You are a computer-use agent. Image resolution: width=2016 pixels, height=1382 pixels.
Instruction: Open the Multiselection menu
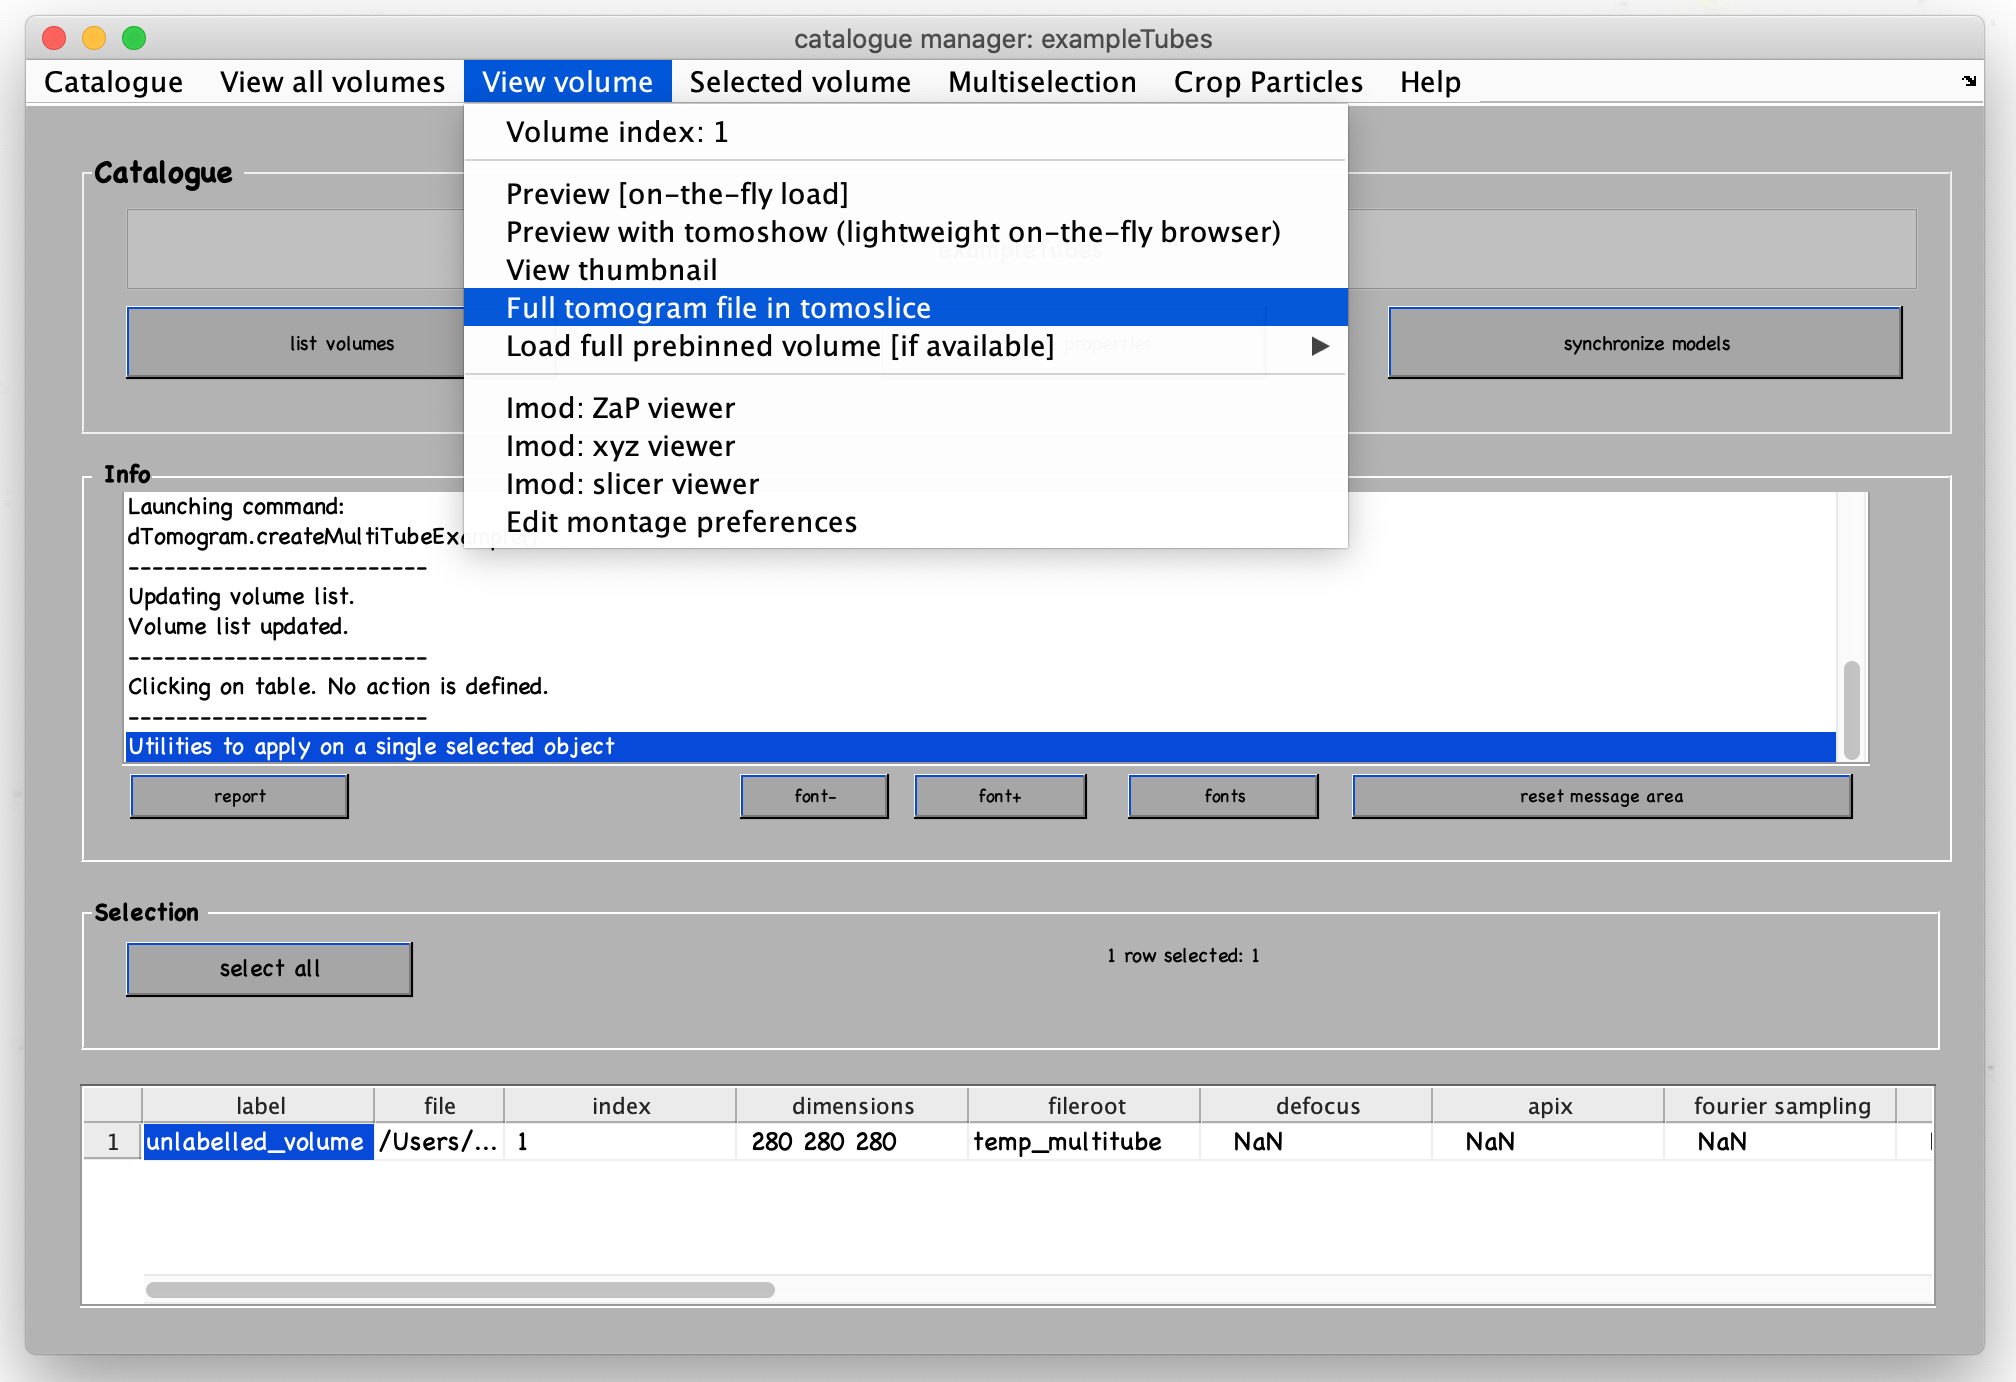(x=1042, y=82)
